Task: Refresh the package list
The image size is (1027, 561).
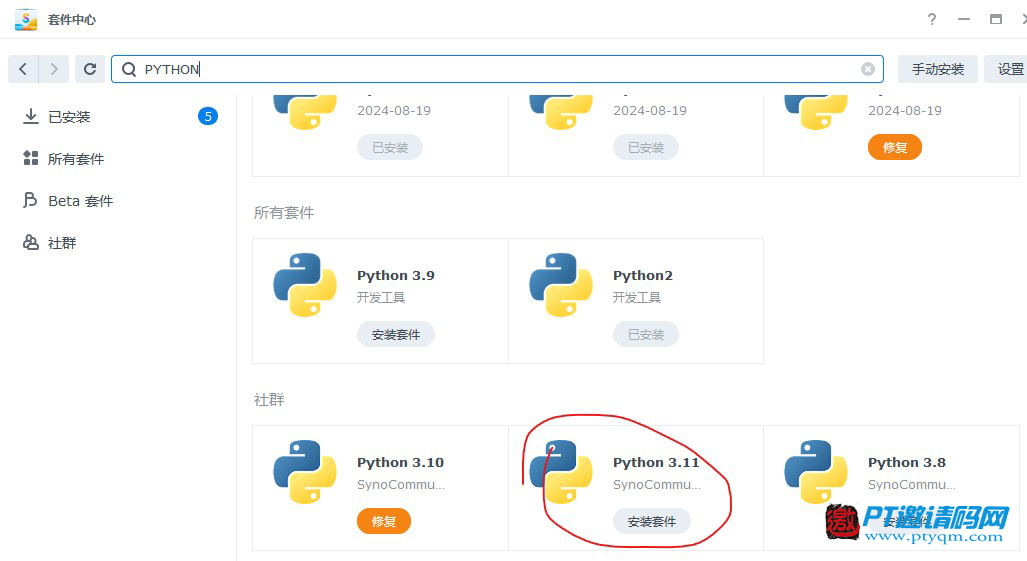Action: (90, 69)
